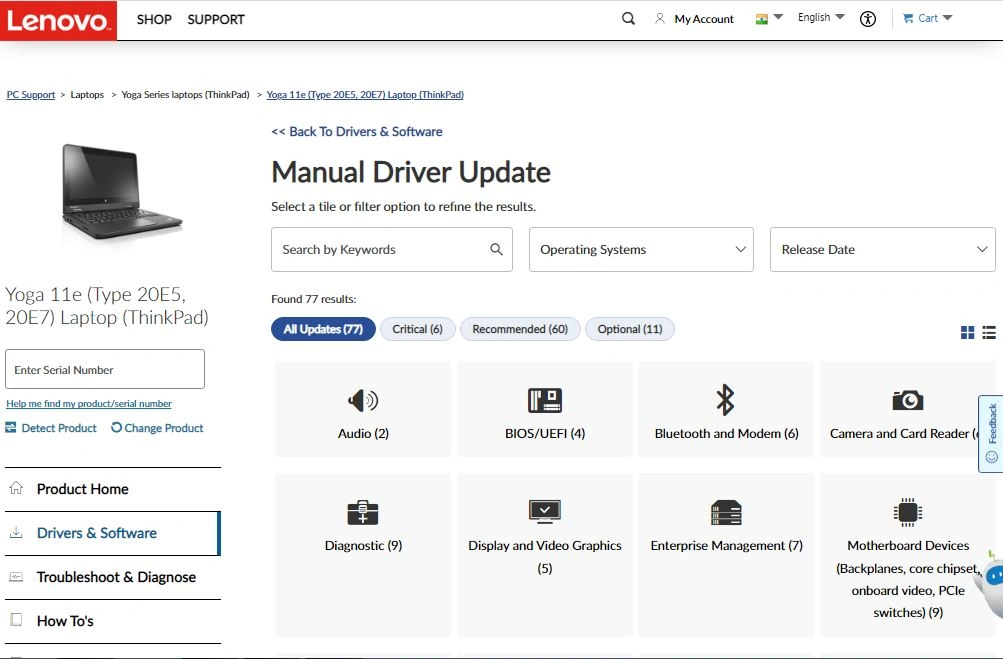Filter by Critical (6) updates

pyautogui.click(x=417, y=329)
